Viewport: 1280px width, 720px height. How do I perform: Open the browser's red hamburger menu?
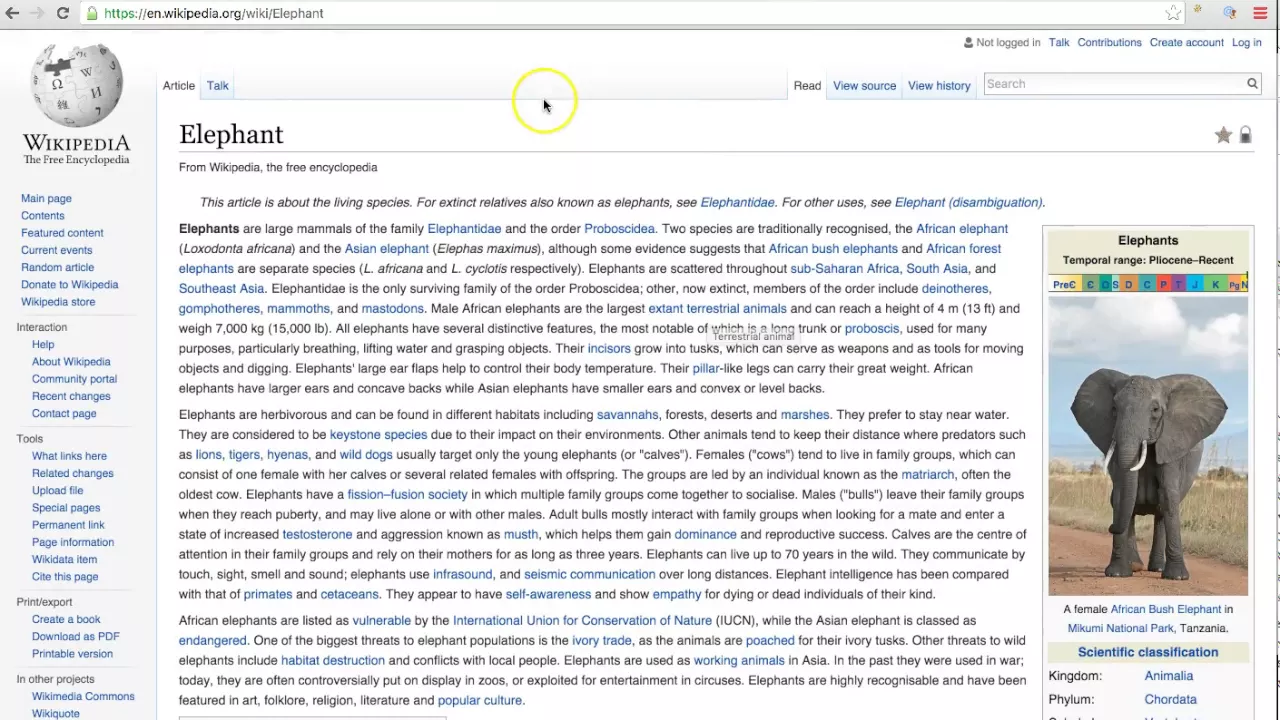[x=1260, y=13]
